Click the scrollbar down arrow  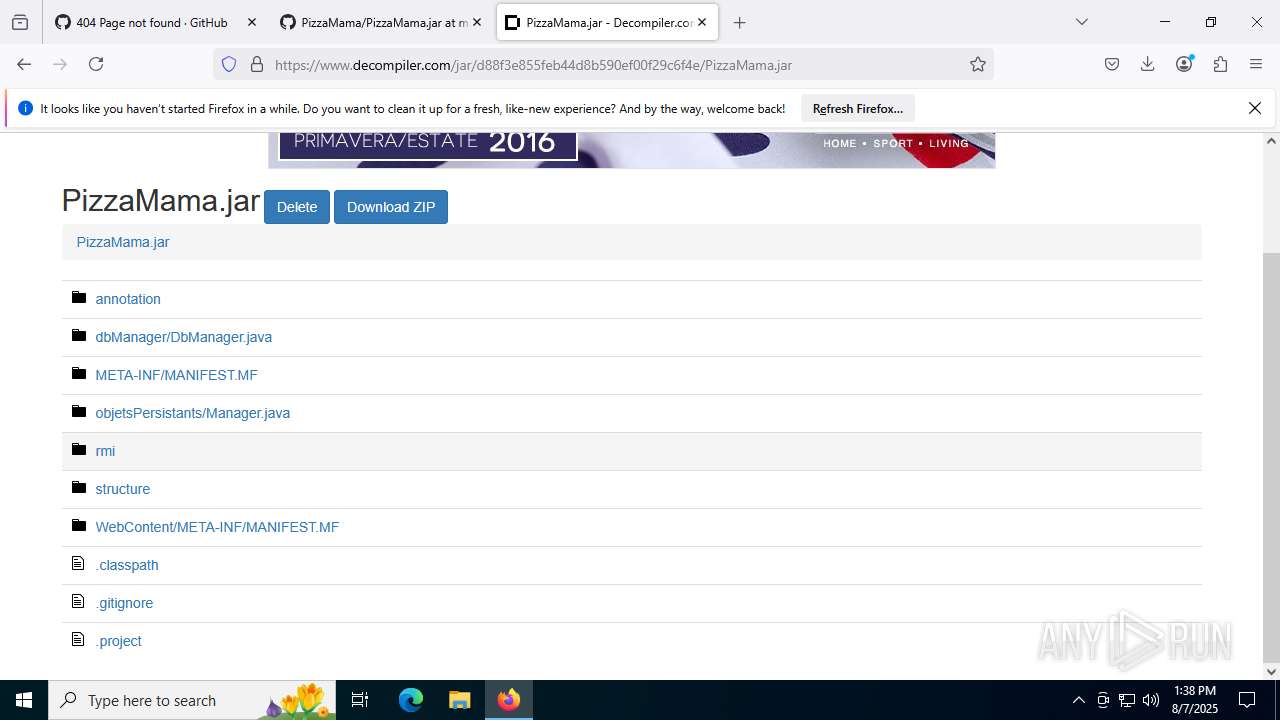click(1271, 671)
